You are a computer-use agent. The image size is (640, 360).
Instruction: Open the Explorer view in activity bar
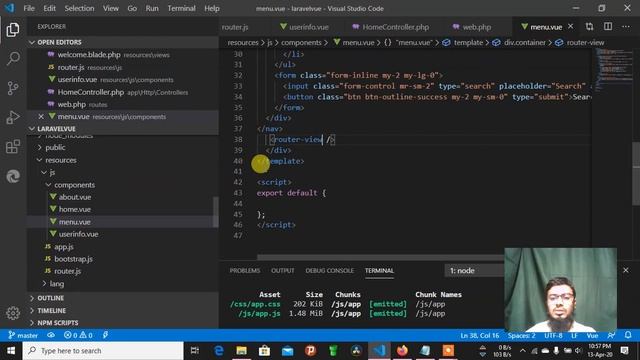(x=13, y=30)
